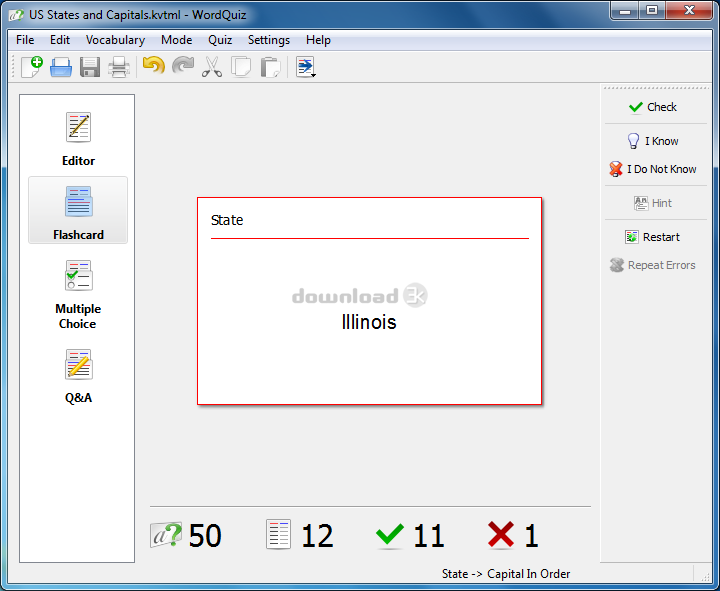Click the I Do Not Know button

pos(652,169)
